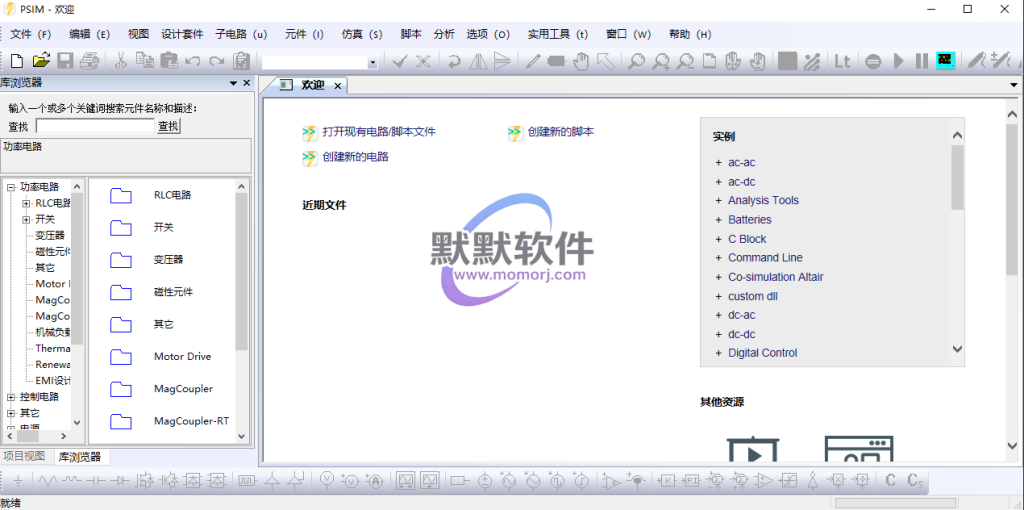Select the Label tool icon
This screenshot has width=1024, height=510.
(x=556, y=61)
